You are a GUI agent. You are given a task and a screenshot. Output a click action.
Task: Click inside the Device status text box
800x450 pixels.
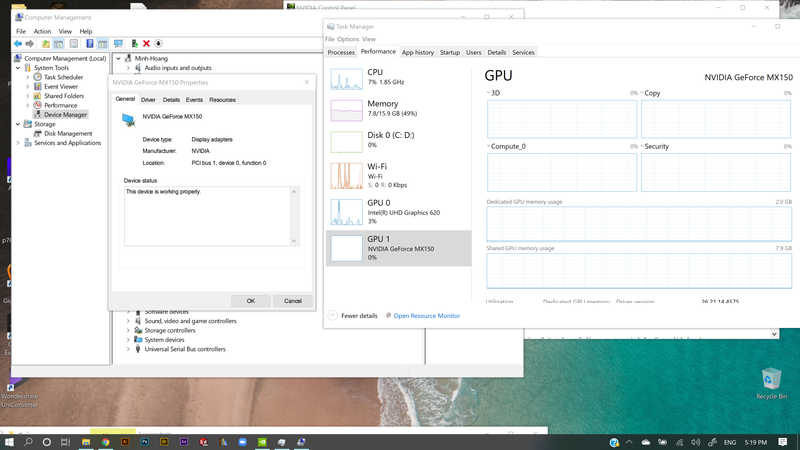(207, 216)
